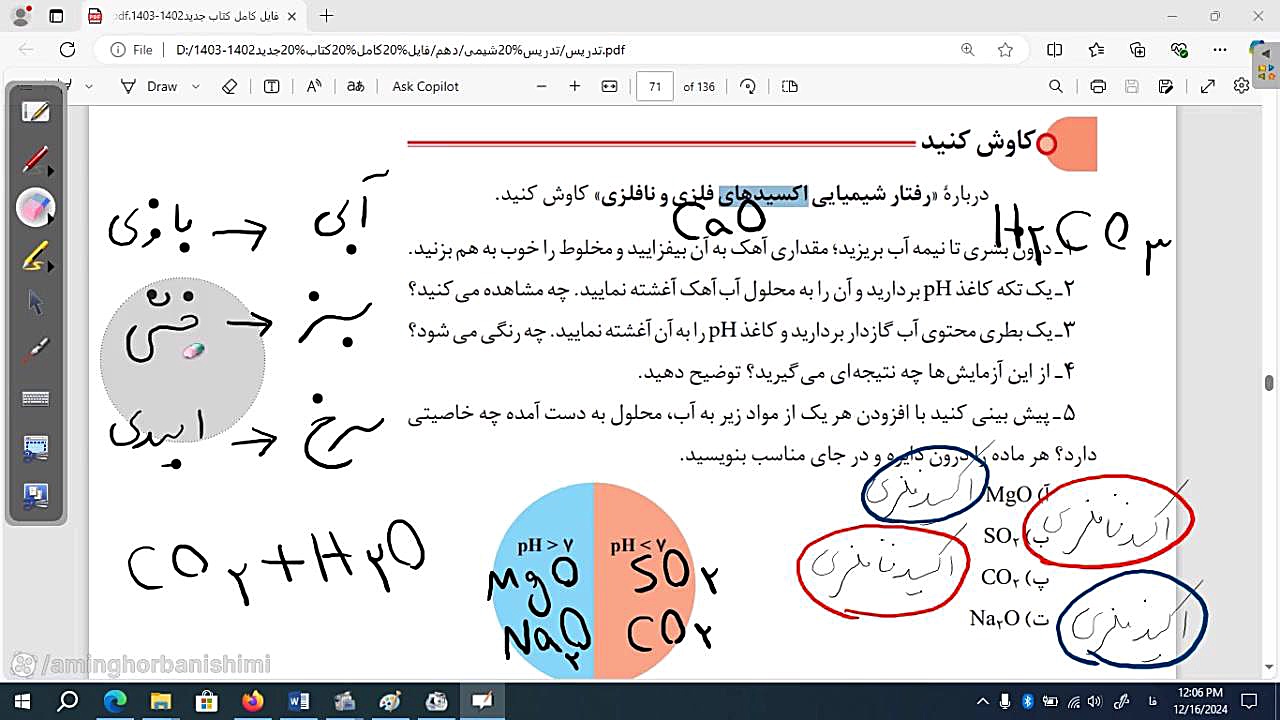Open the highlight options dropdown arrow
Image resolution: width=1280 pixels, height=720 pixels.
click(x=89, y=87)
